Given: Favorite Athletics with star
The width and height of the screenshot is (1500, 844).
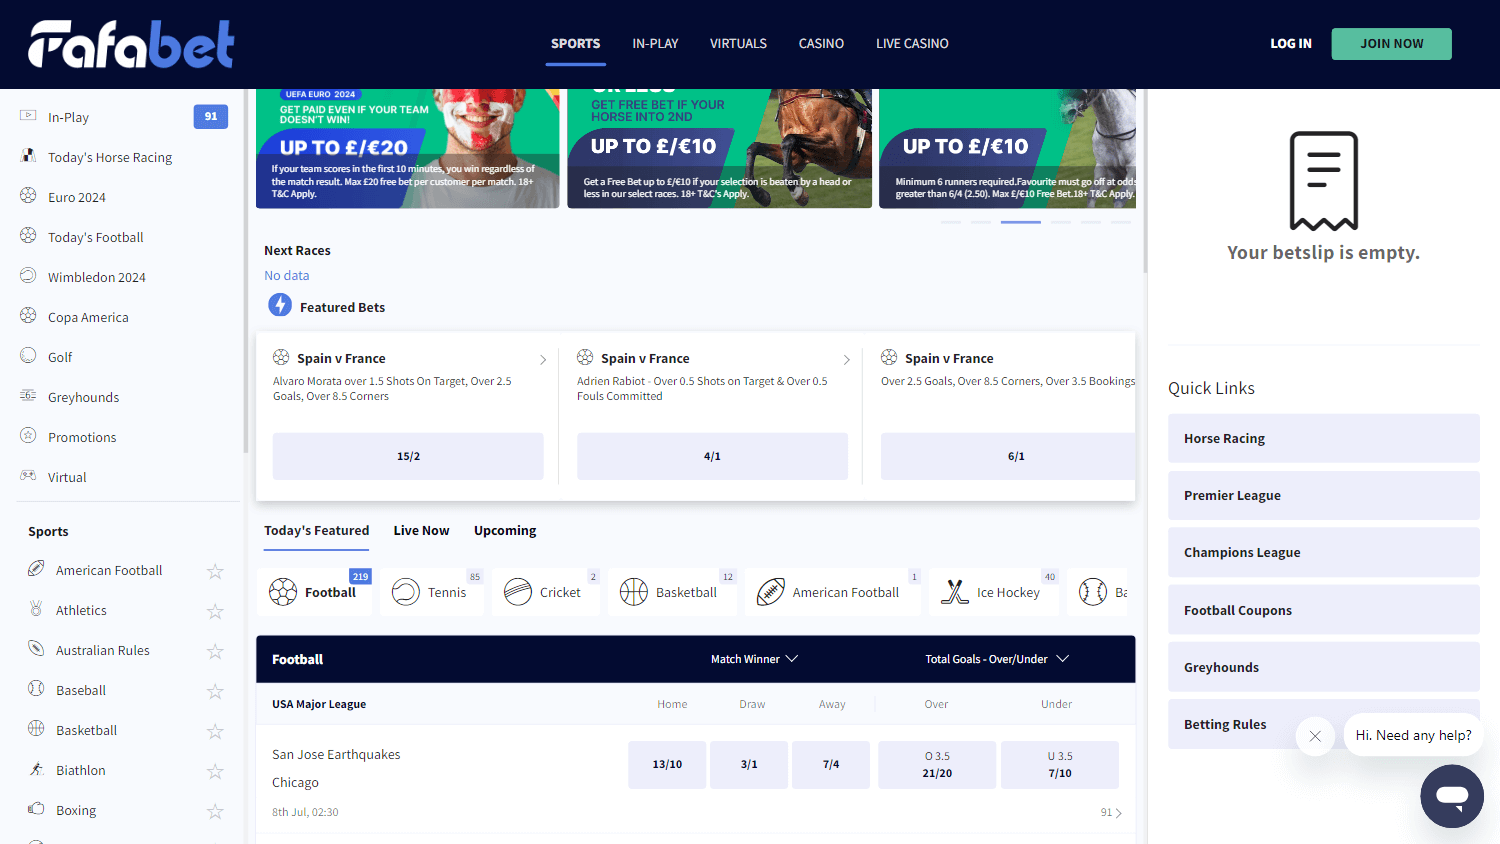Looking at the screenshot, I should (214, 611).
